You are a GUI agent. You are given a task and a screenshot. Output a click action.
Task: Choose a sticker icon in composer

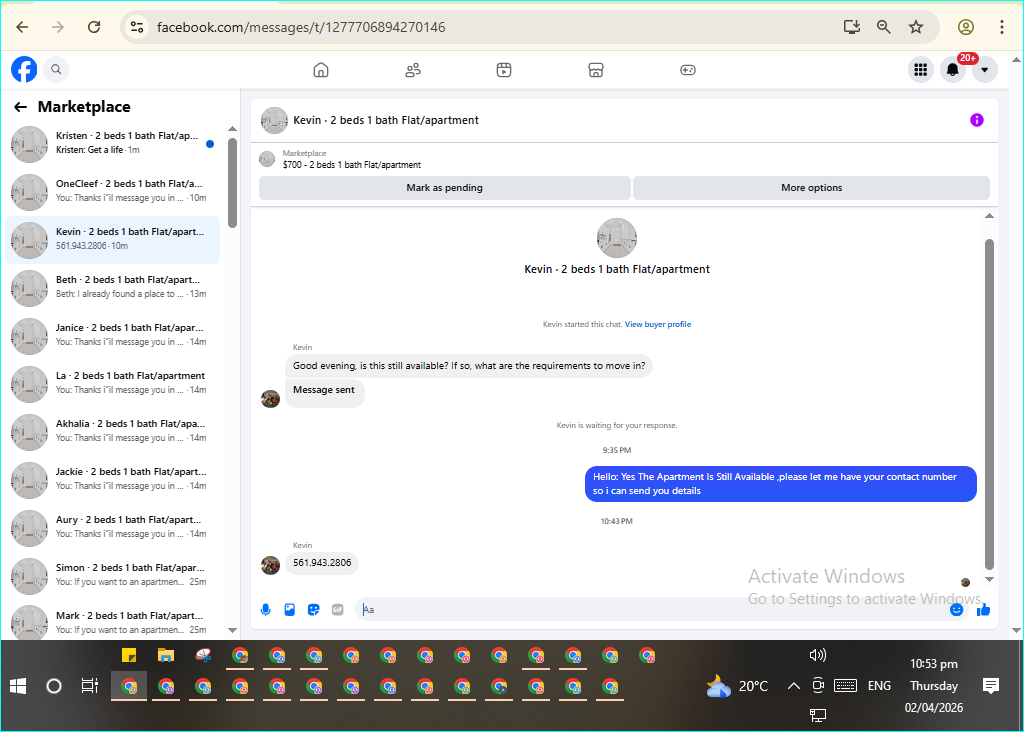tap(314, 610)
